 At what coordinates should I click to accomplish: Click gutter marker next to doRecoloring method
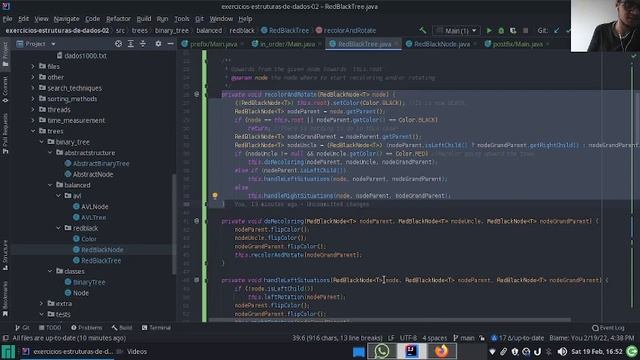coord(196,221)
